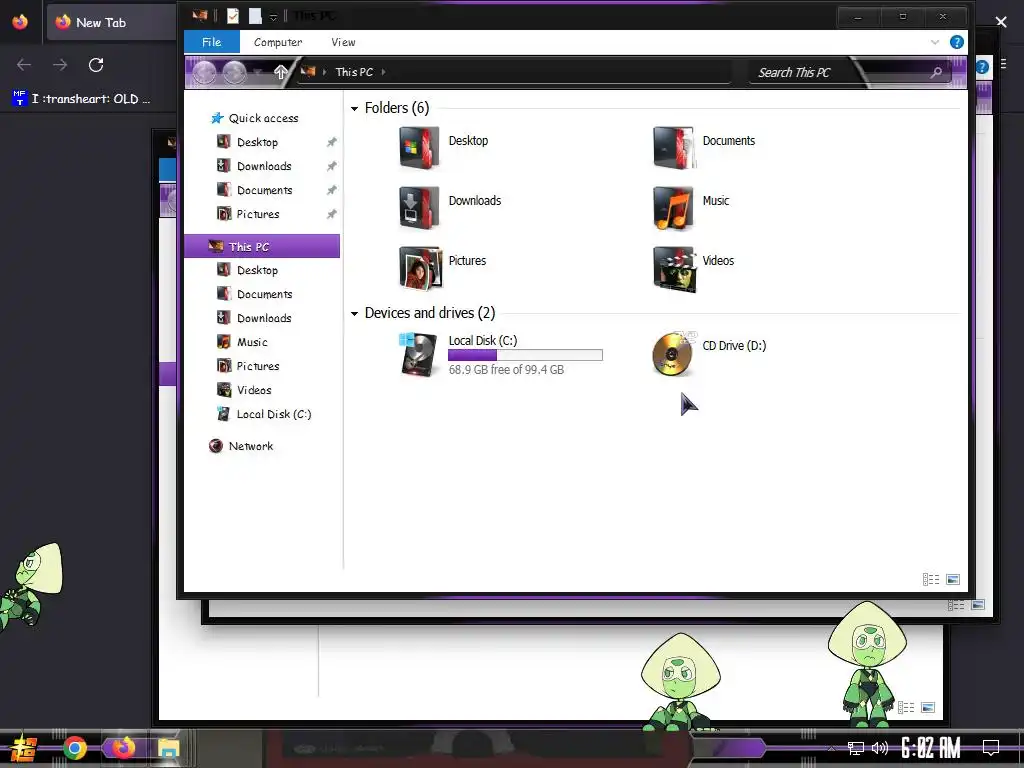Expand the ribbon with the chevron
The width and height of the screenshot is (1024, 768).
(935, 42)
